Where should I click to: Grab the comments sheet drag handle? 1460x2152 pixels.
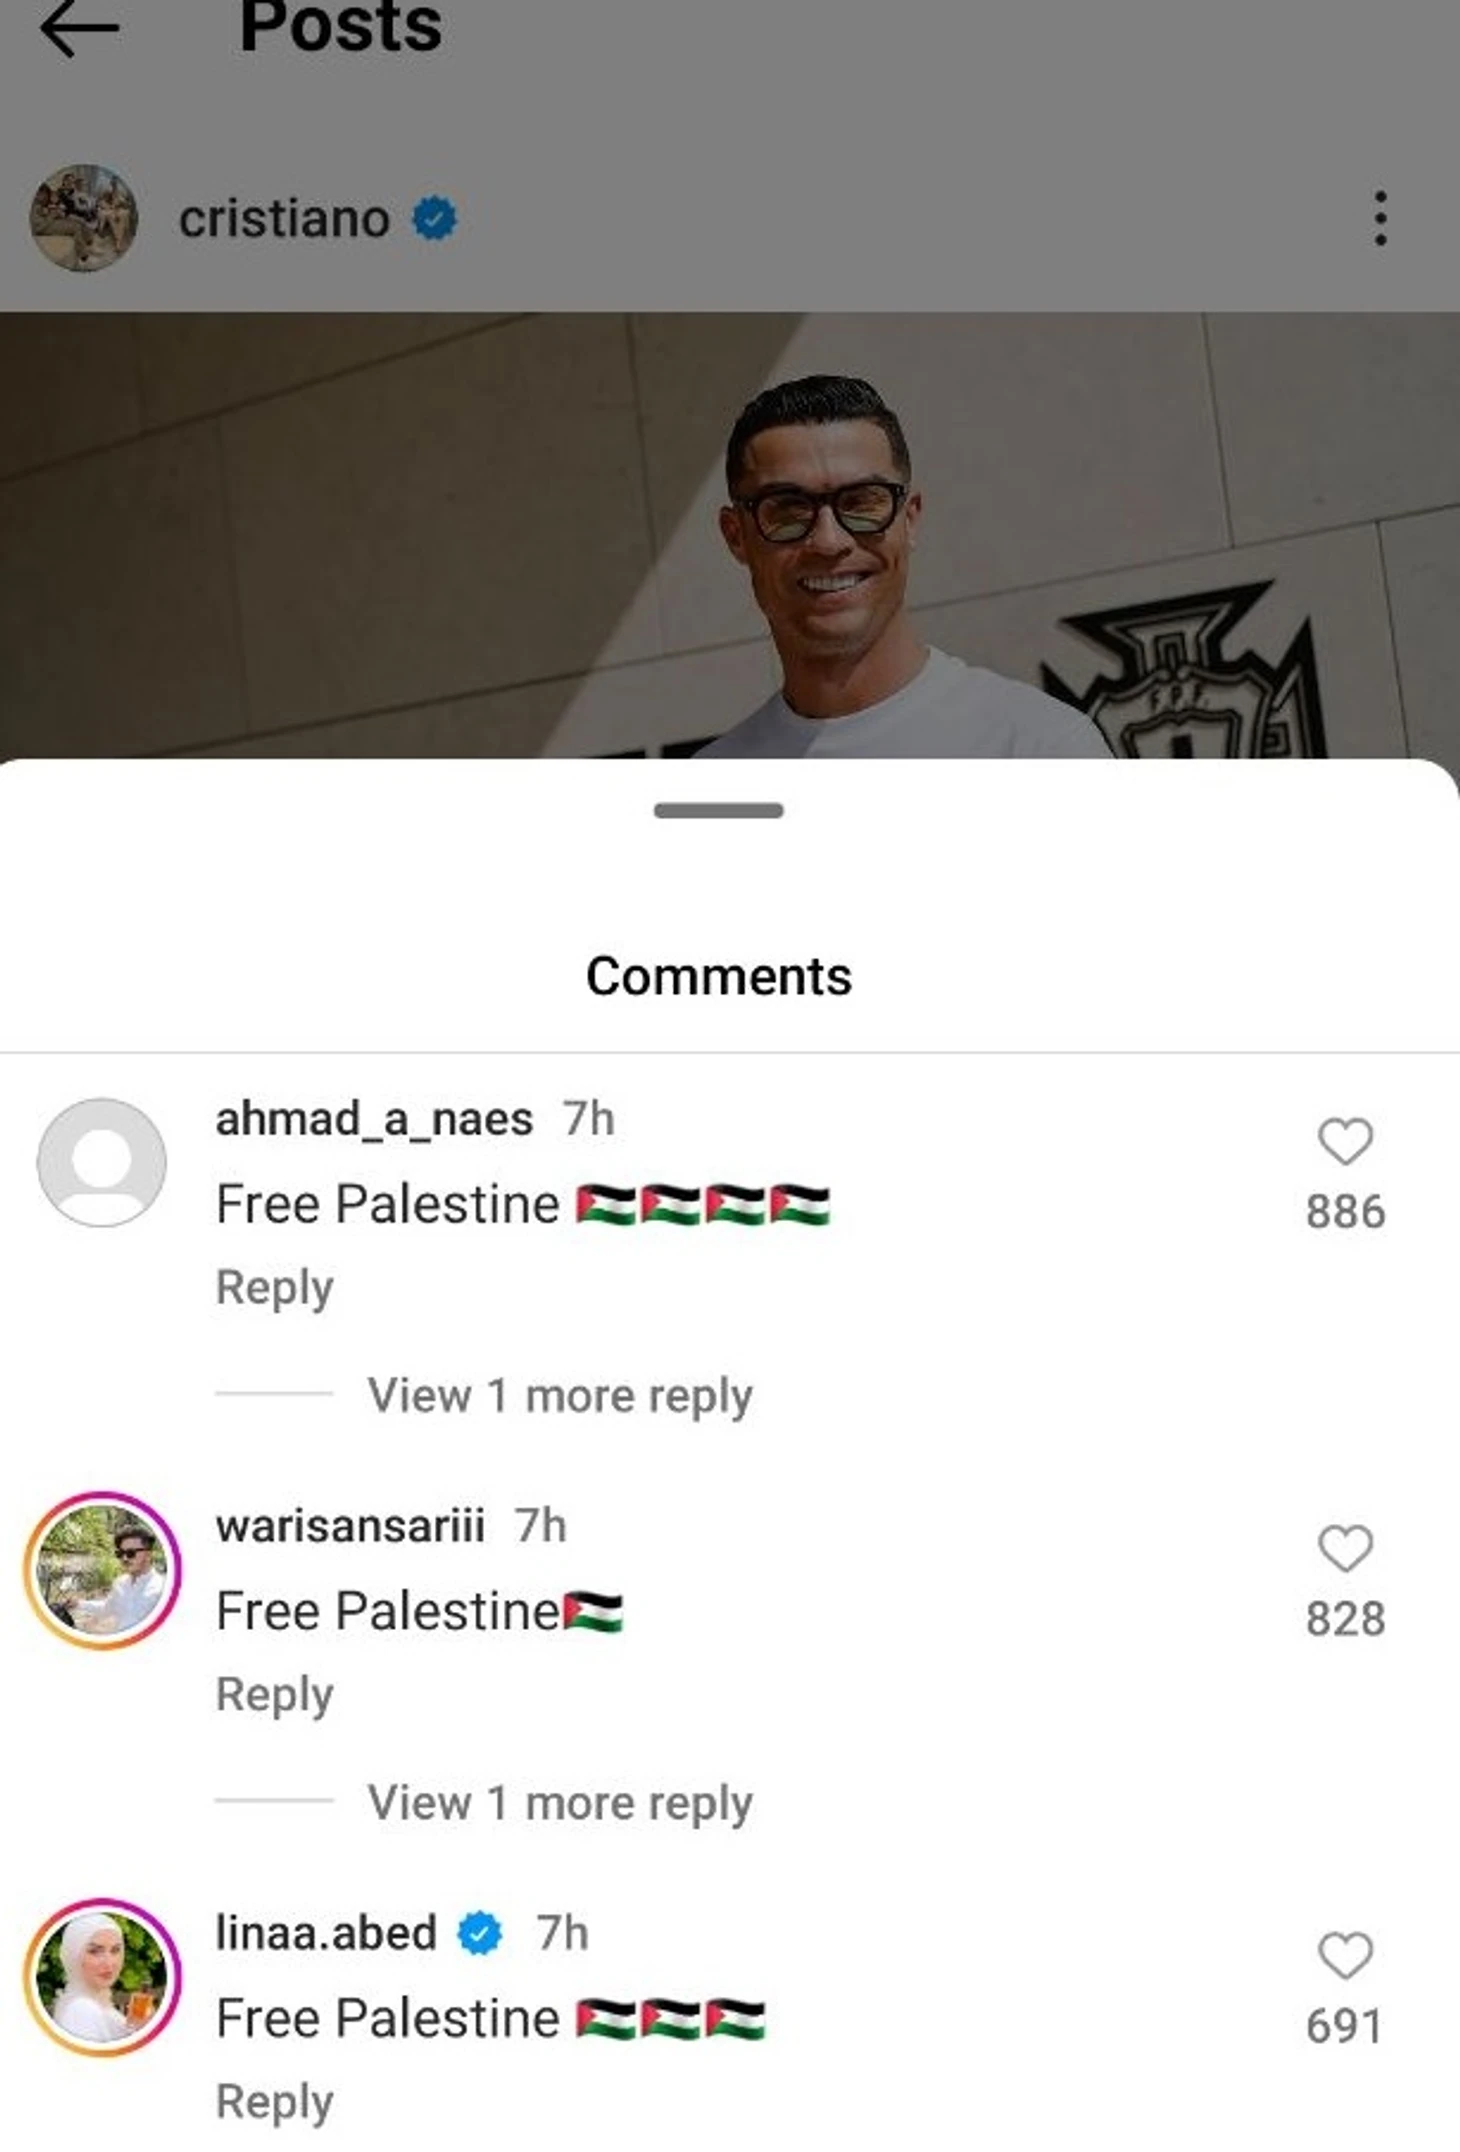[x=719, y=810]
